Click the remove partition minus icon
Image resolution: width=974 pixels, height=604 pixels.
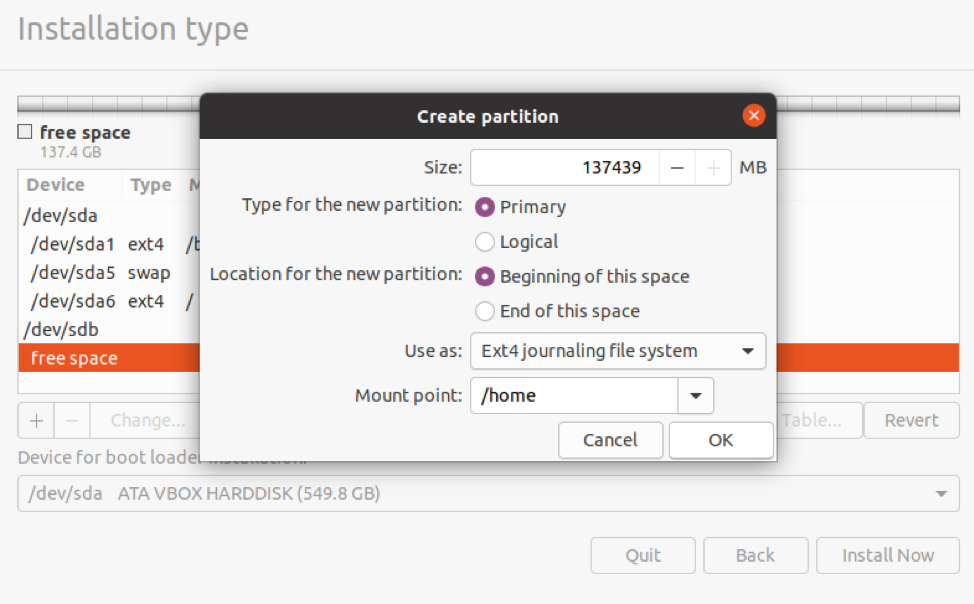click(x=72, y=421)
